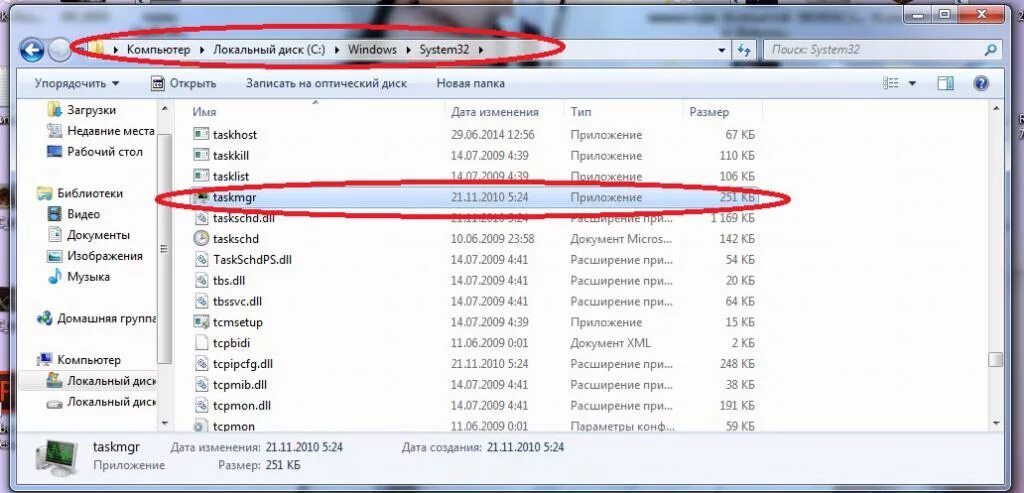The height and width of the screenshot is (493, 1024).
Task: Click Открыть in the toolbar
Action: pos(184,84)
